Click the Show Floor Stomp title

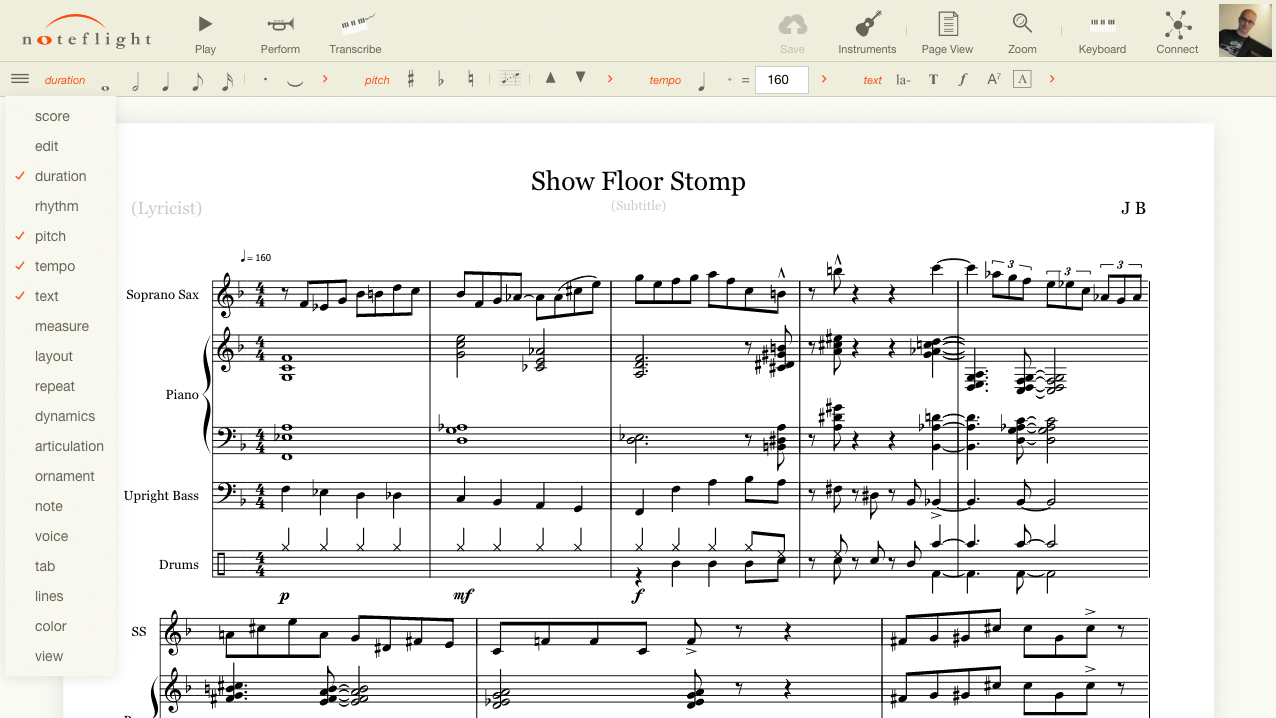(638, 181)
